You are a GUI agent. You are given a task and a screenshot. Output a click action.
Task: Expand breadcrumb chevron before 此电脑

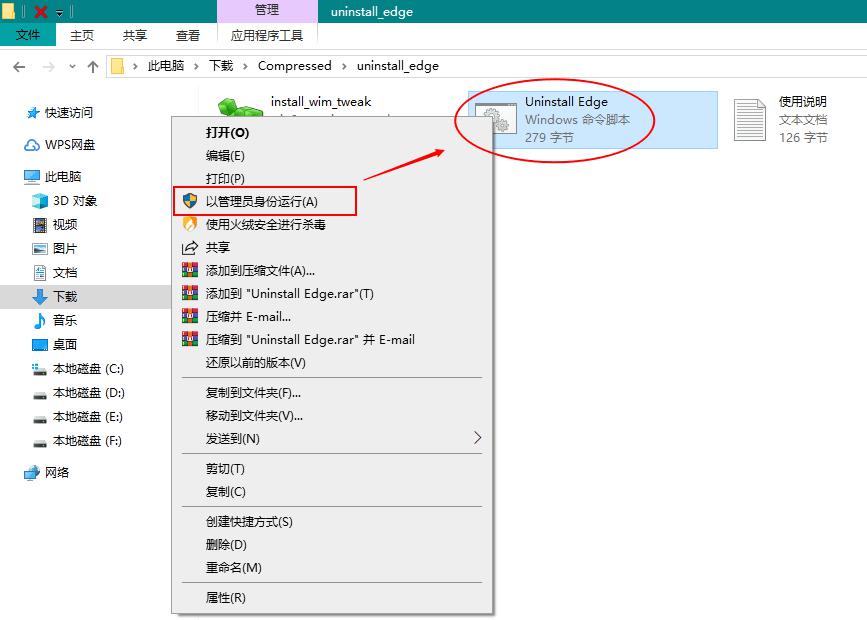tap(135, 66)
